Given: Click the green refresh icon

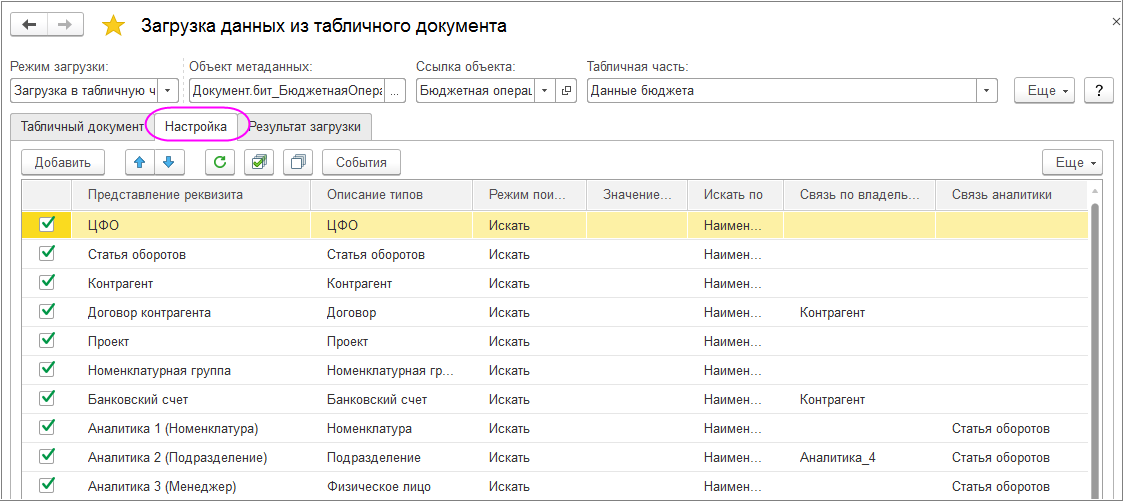Looking at the screenshot, I should pos(220,162).
